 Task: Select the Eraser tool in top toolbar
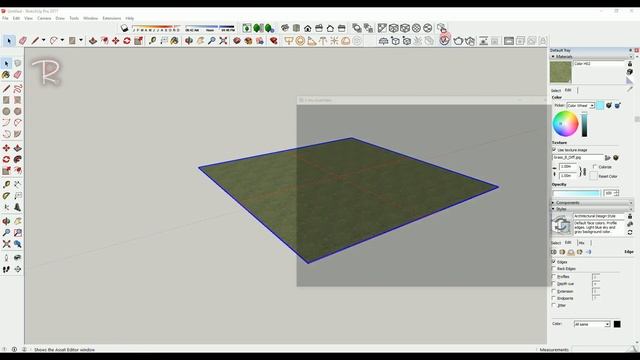coord(23,40)
